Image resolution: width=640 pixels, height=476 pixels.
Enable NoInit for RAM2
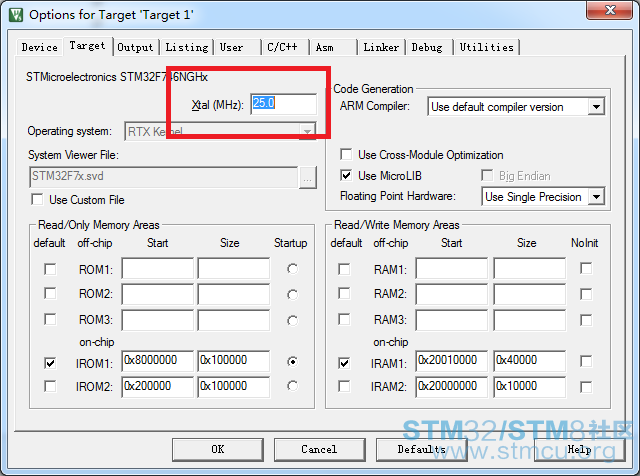586,294
